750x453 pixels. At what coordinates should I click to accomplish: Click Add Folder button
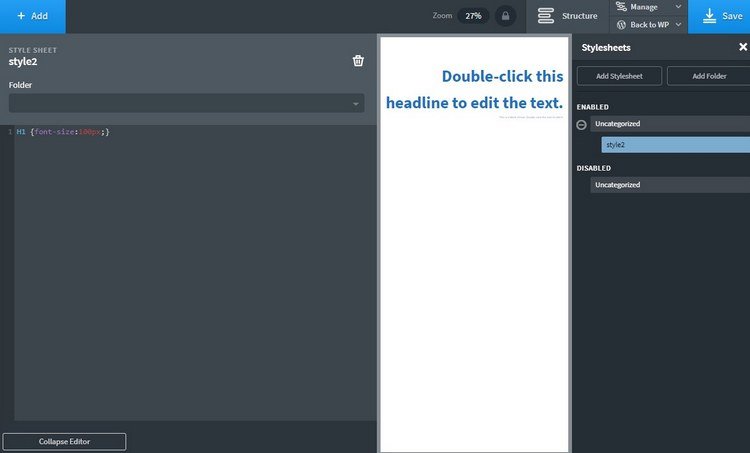point(709,76)
